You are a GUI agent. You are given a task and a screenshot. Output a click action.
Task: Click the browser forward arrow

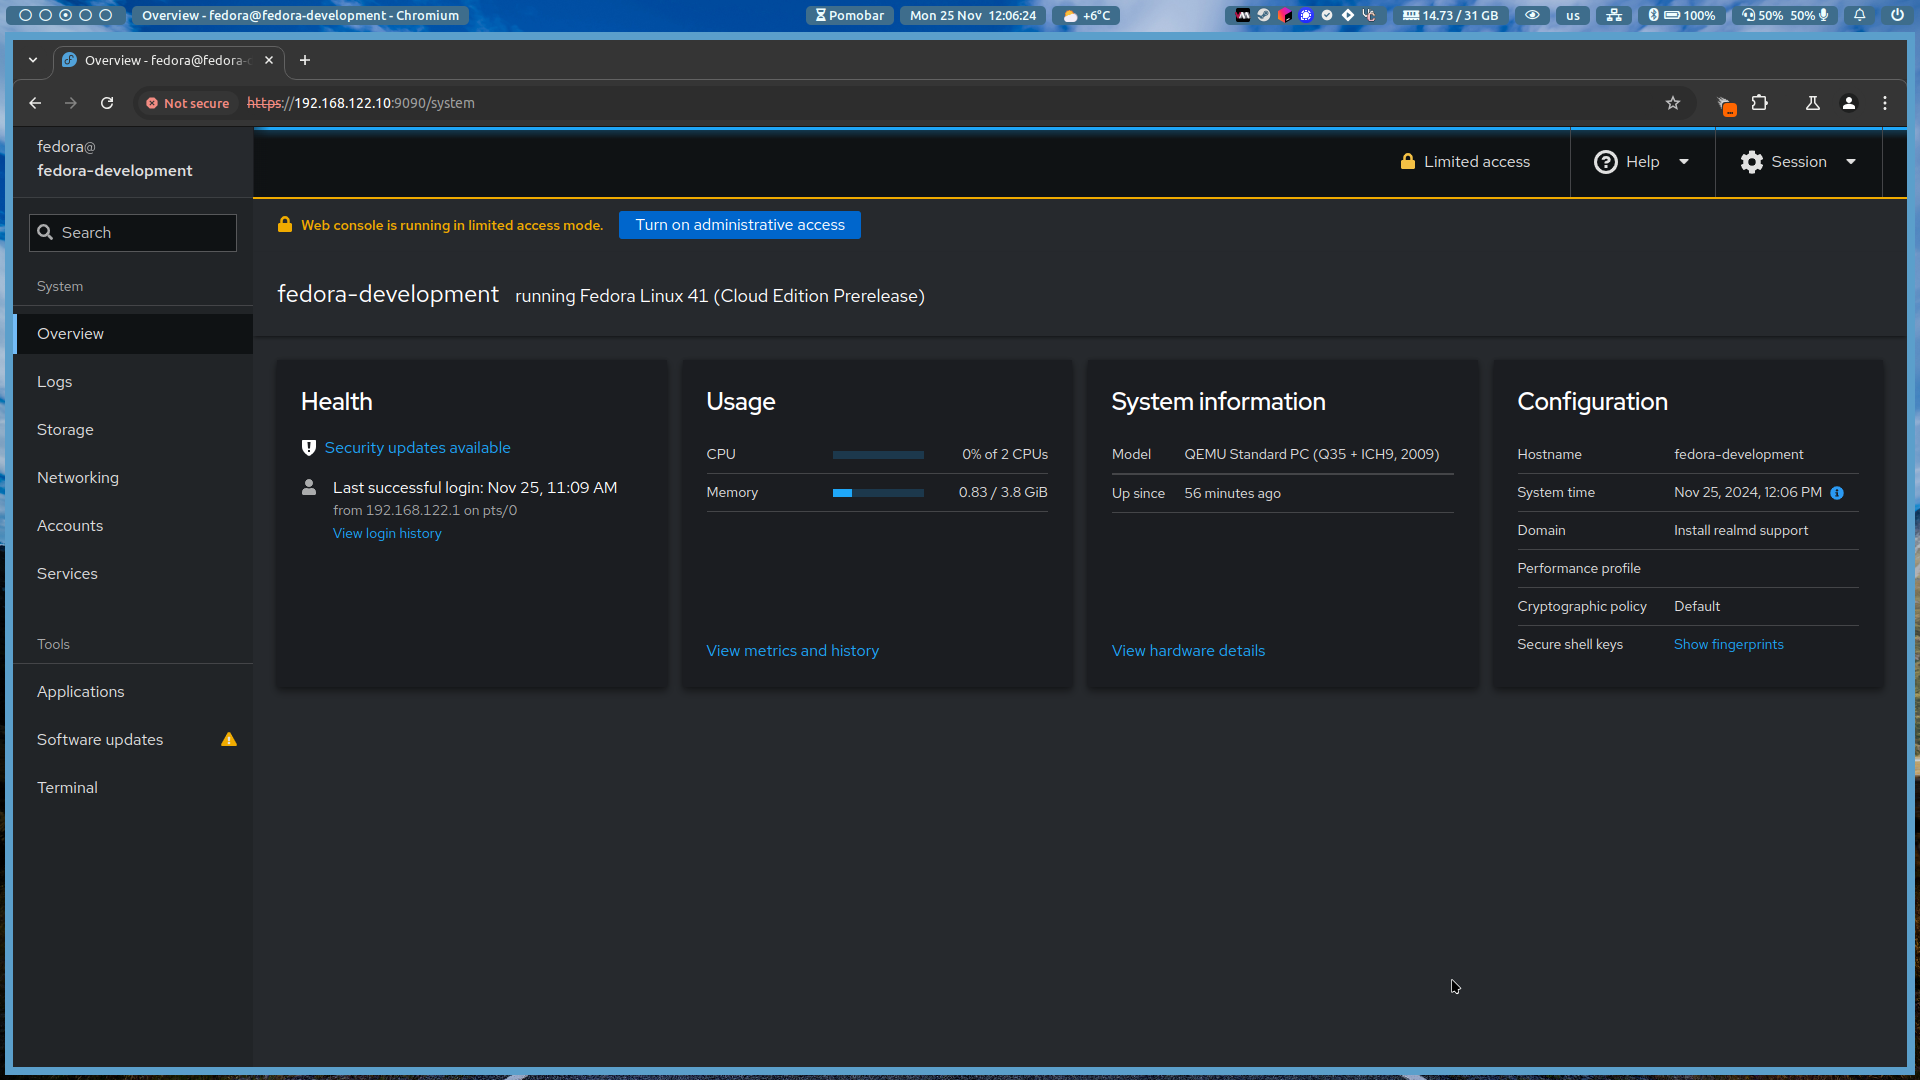pyautogui.click(x=71, y=103)
